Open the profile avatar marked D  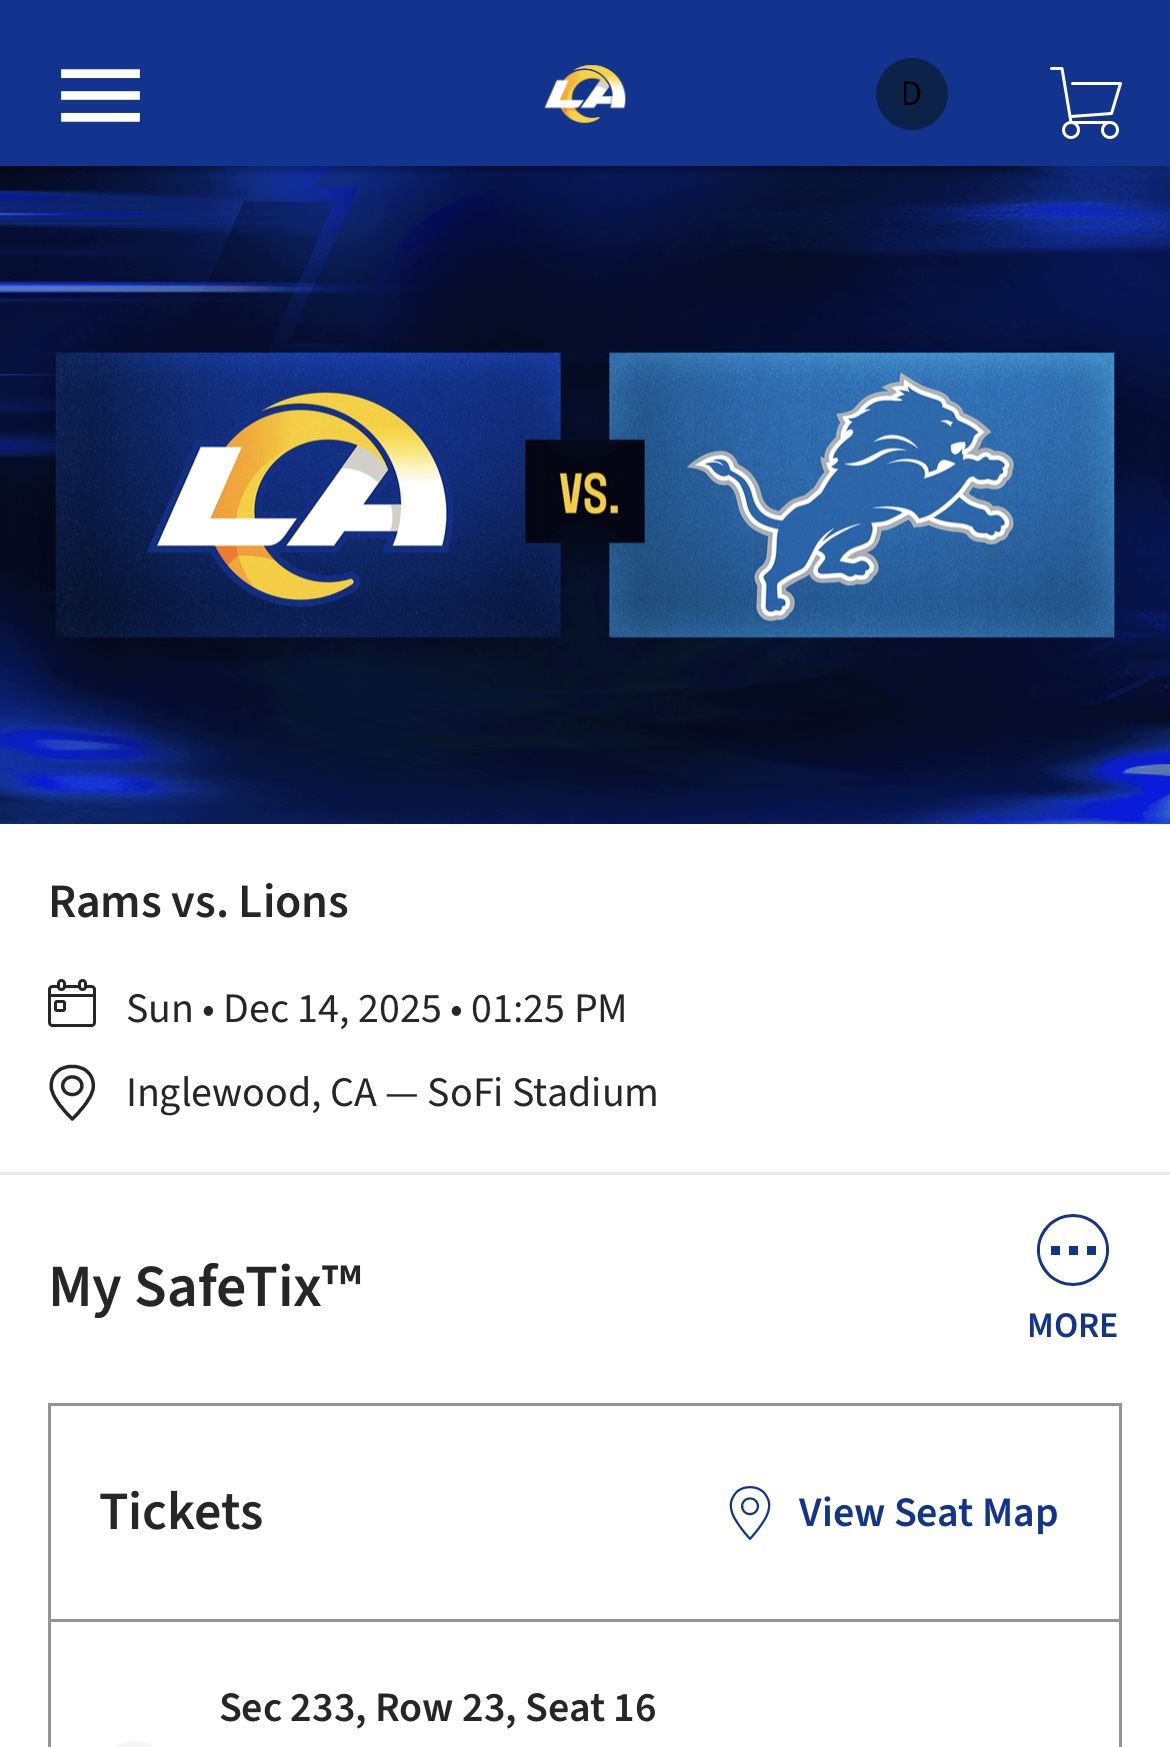(x=909, y=92)
